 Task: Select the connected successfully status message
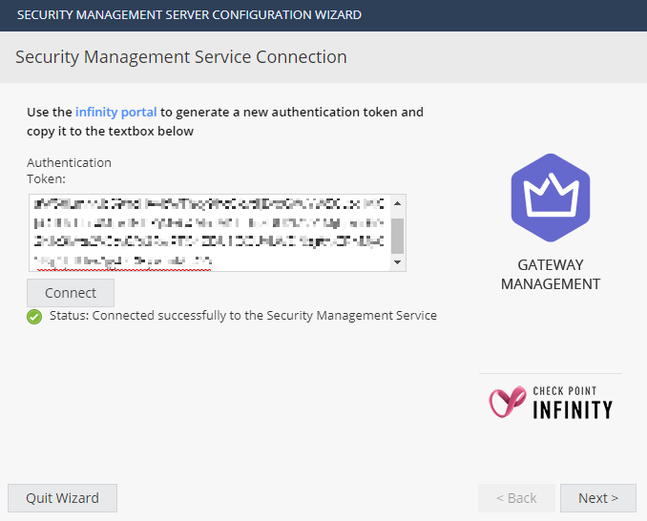click(x=243, y=316)
